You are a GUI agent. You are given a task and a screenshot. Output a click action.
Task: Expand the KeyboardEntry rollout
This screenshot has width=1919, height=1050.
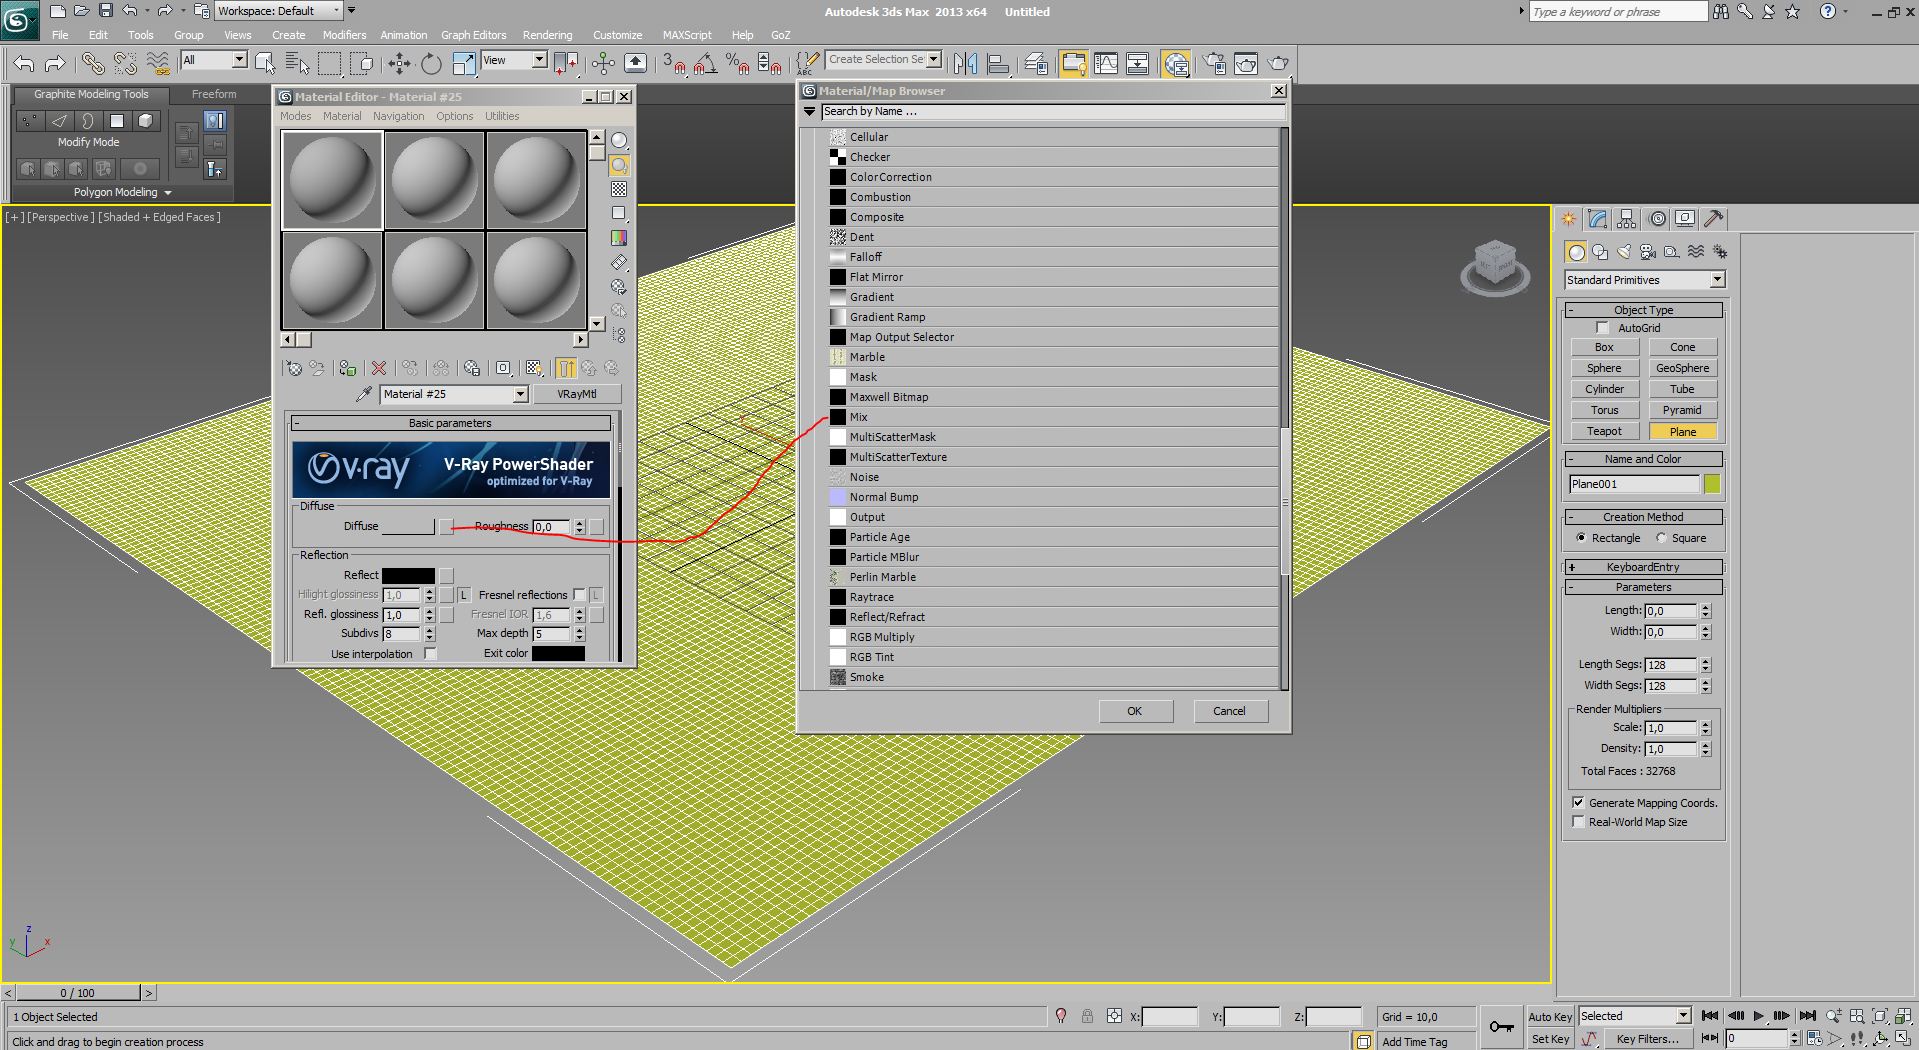pos(1643,567)
